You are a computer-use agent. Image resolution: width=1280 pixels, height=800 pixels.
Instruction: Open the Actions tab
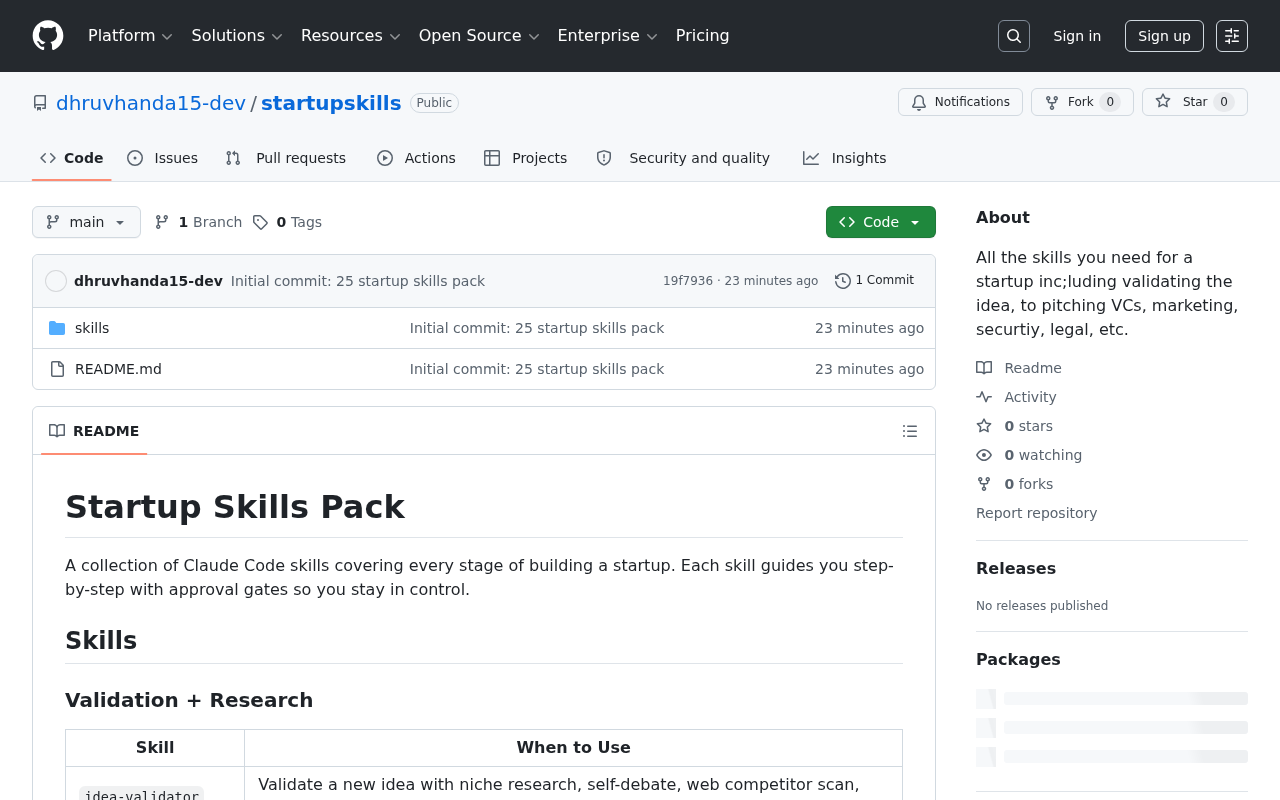(x=416, y=158)
